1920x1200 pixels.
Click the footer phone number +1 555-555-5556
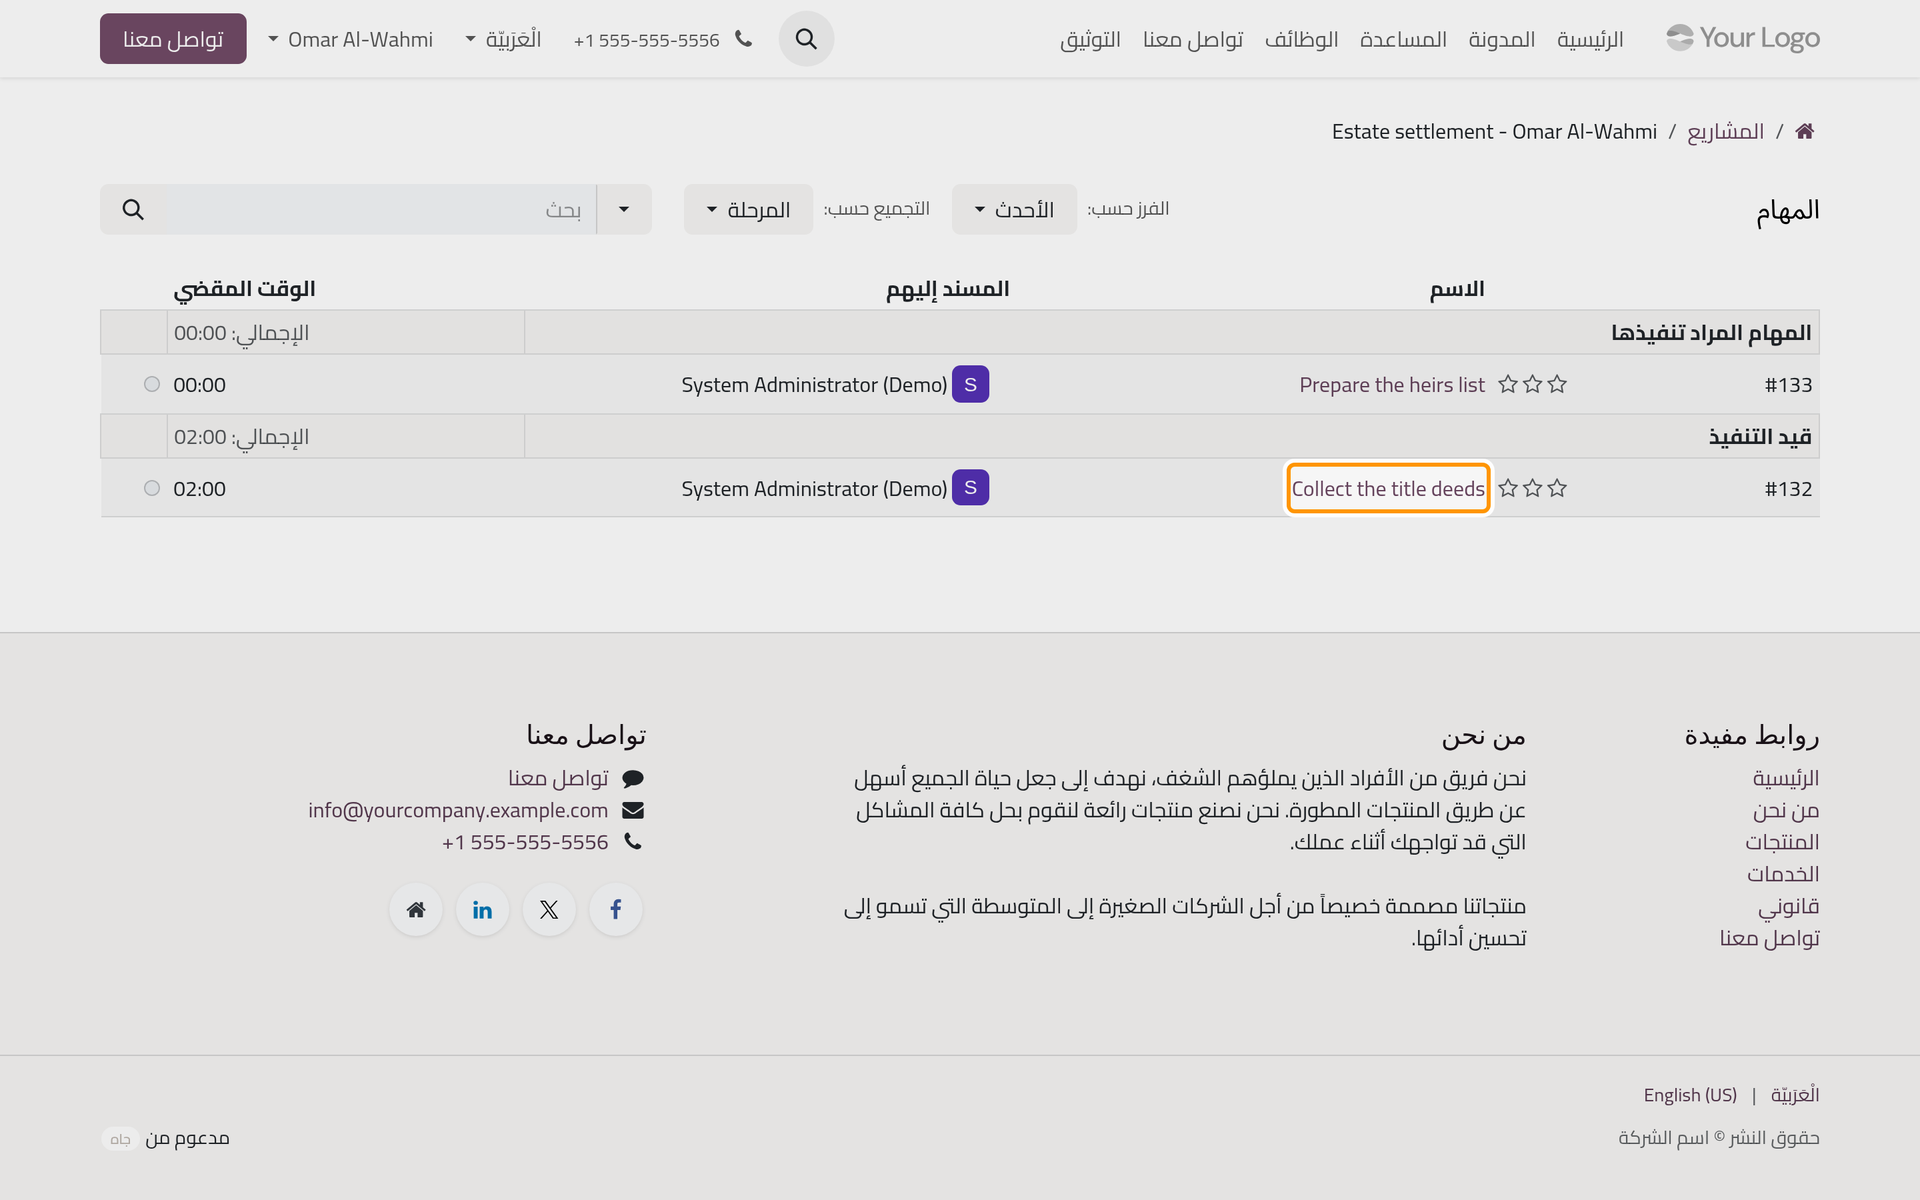[525, 842]
